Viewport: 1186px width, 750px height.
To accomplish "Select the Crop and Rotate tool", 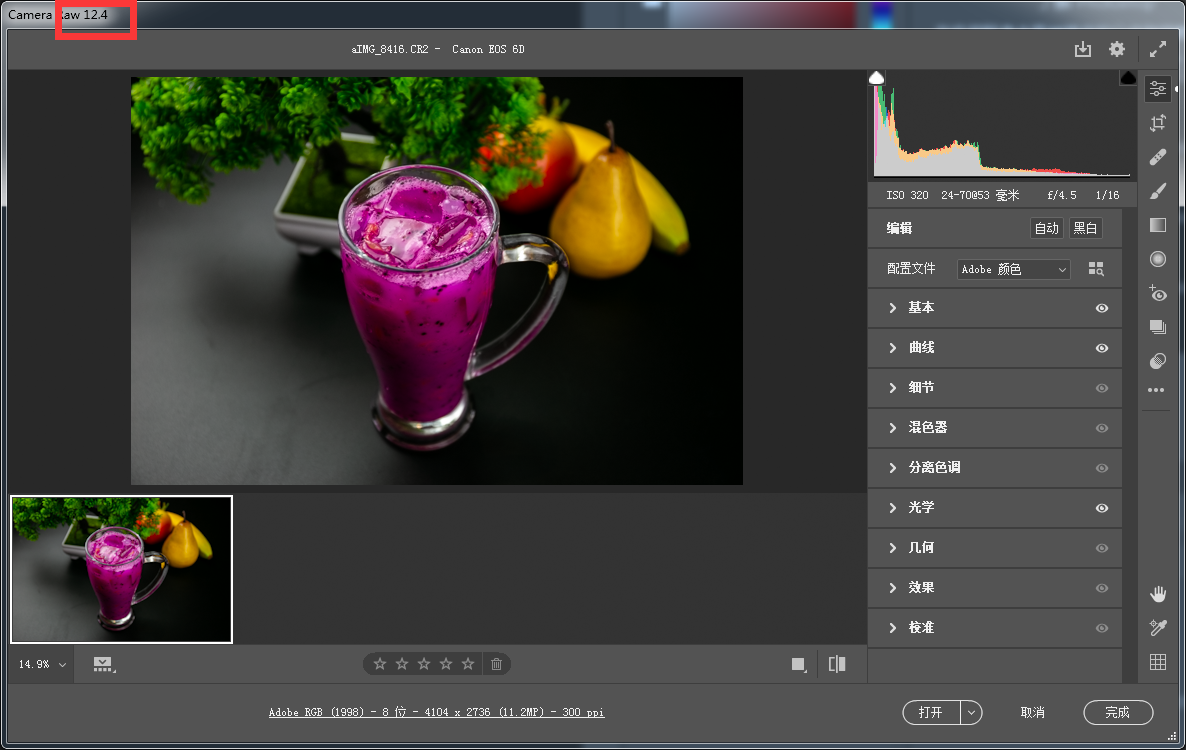I will pos(1158,123).
